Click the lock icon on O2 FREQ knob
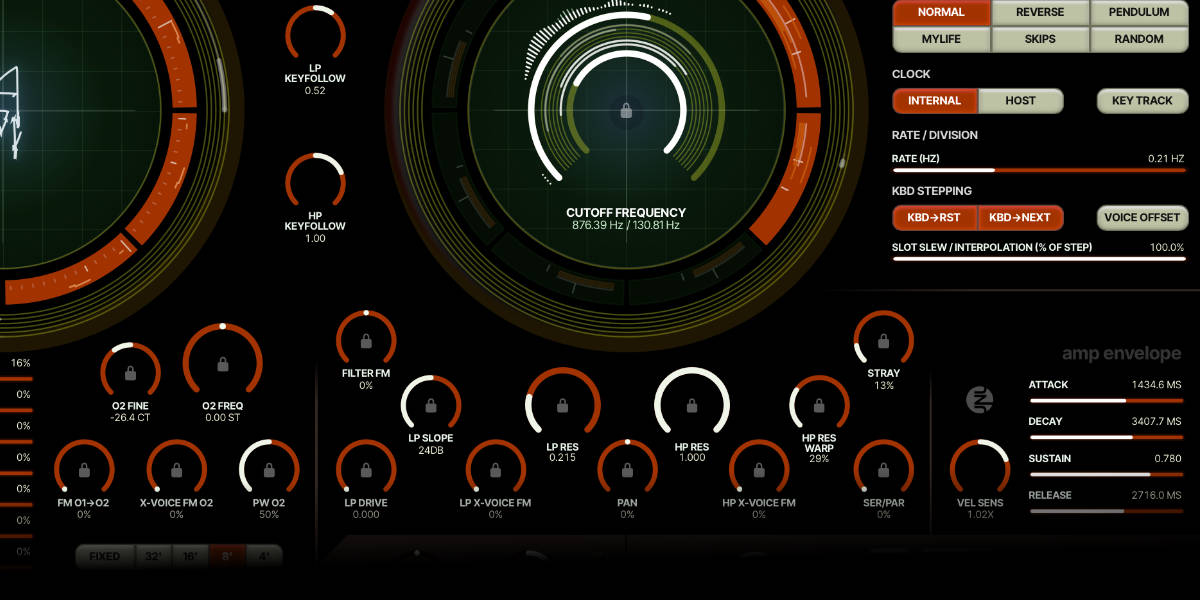This screenshot has width=1200, height=600. (222, 365)
